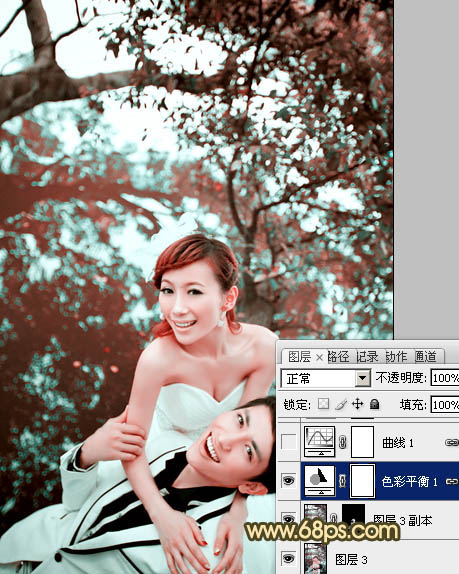Click the 图层 3 layer thumbnail

click(x=316, y=558)
